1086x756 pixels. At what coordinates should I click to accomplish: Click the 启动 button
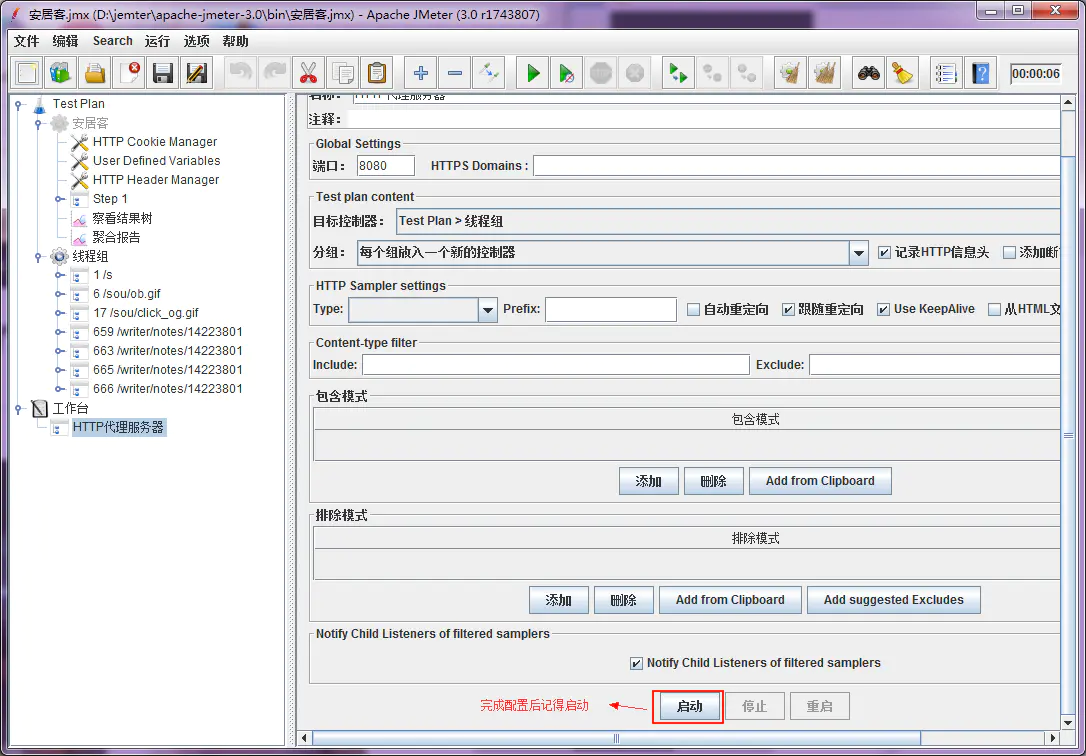pyautogui.click(x=689, y=706)
